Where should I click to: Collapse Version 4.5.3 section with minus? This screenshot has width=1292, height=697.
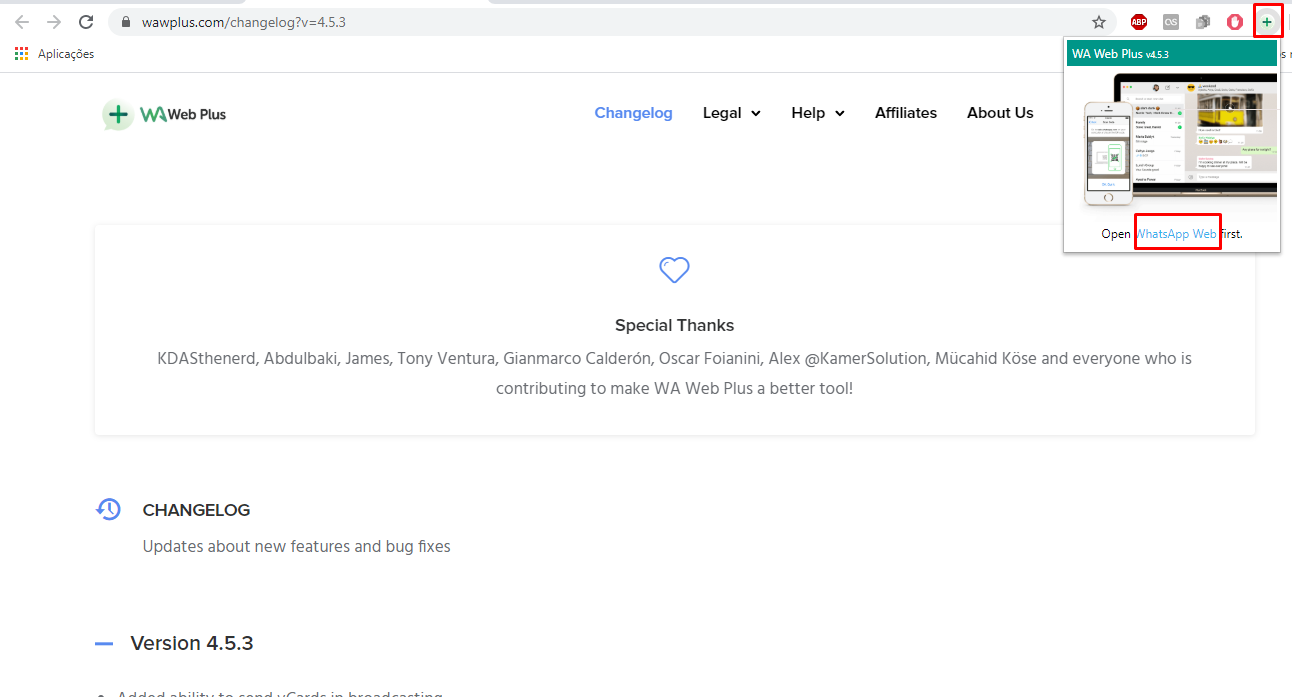(x=104, y=644)
